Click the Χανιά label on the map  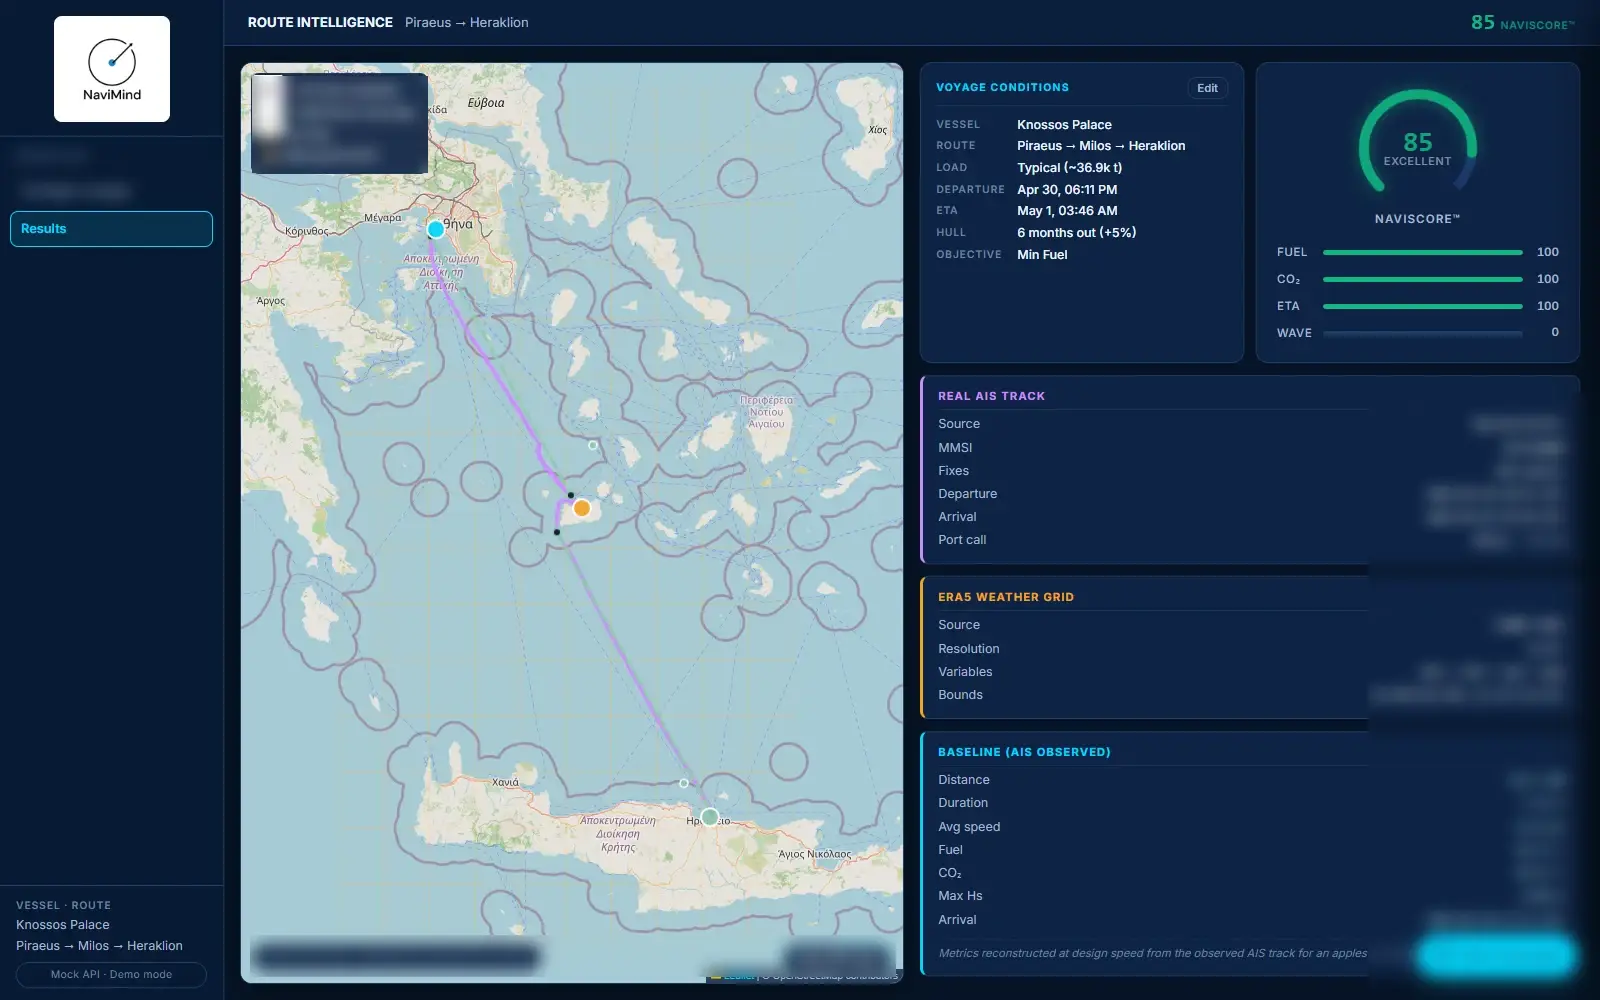(x=506, y=782)
